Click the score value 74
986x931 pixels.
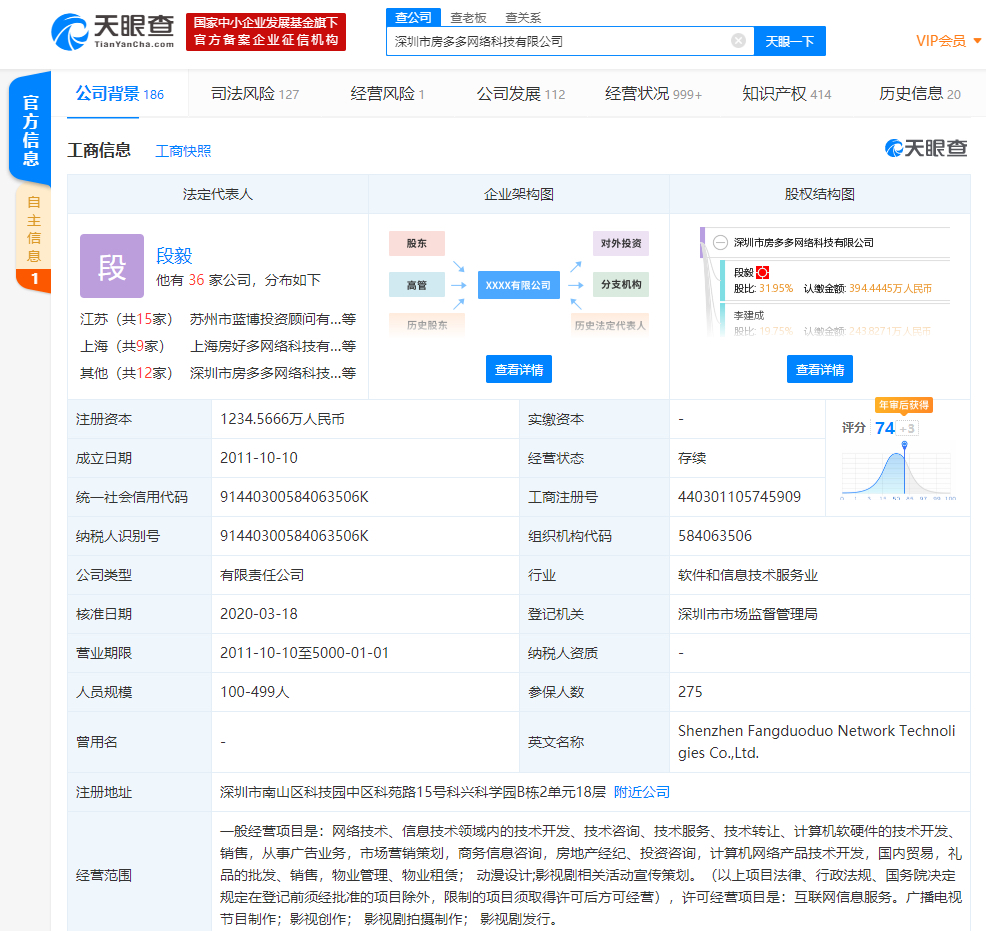[x=885, y=428]
